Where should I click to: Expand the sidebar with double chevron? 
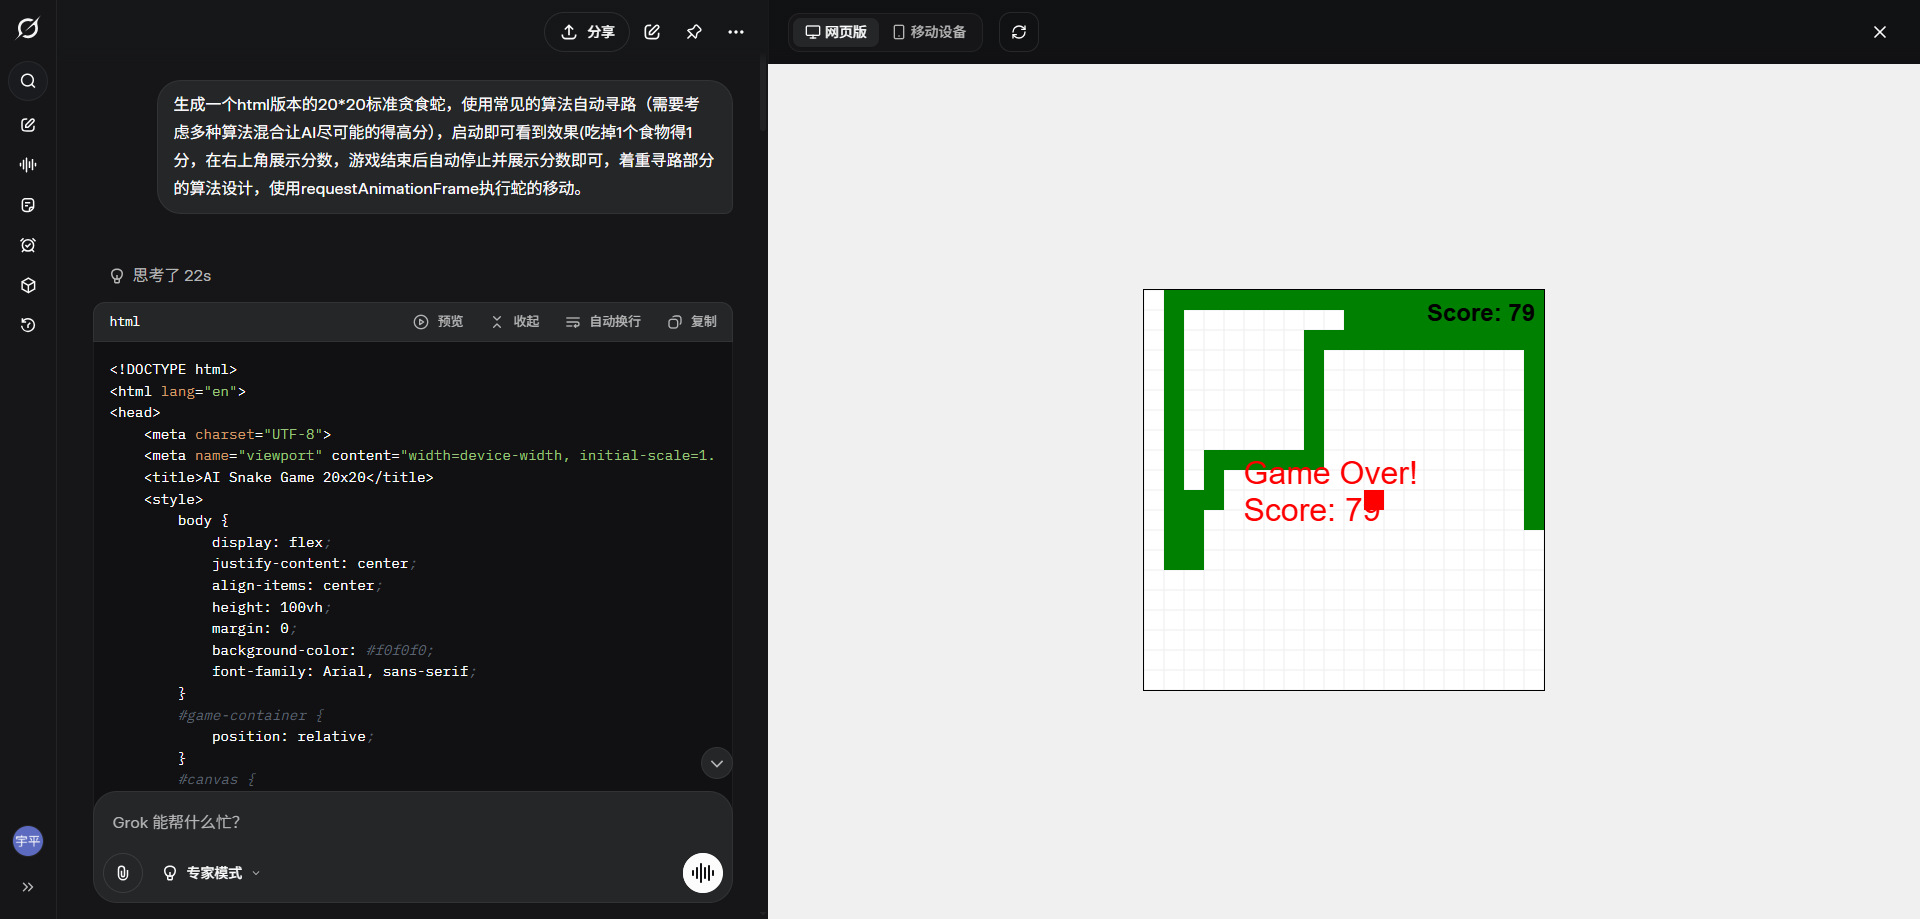pos(28,887)
